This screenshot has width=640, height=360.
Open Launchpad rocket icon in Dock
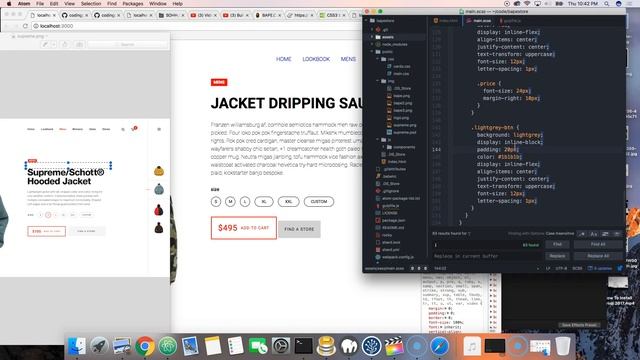coord(99,346)
